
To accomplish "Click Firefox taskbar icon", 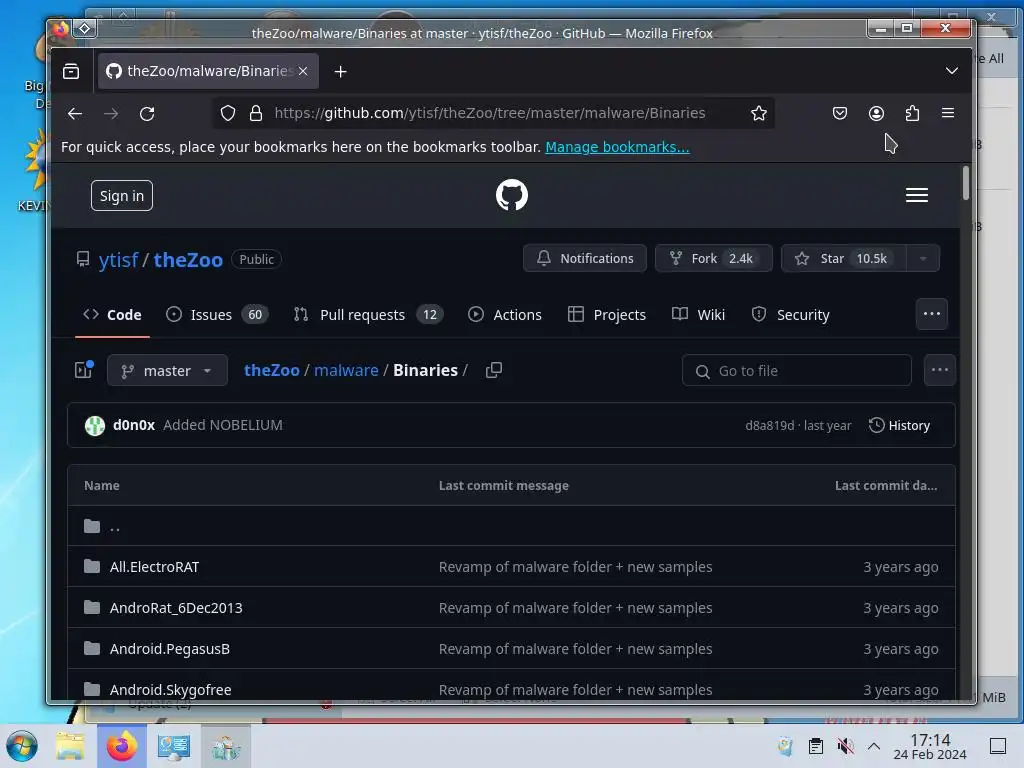I will click(121, 746).
